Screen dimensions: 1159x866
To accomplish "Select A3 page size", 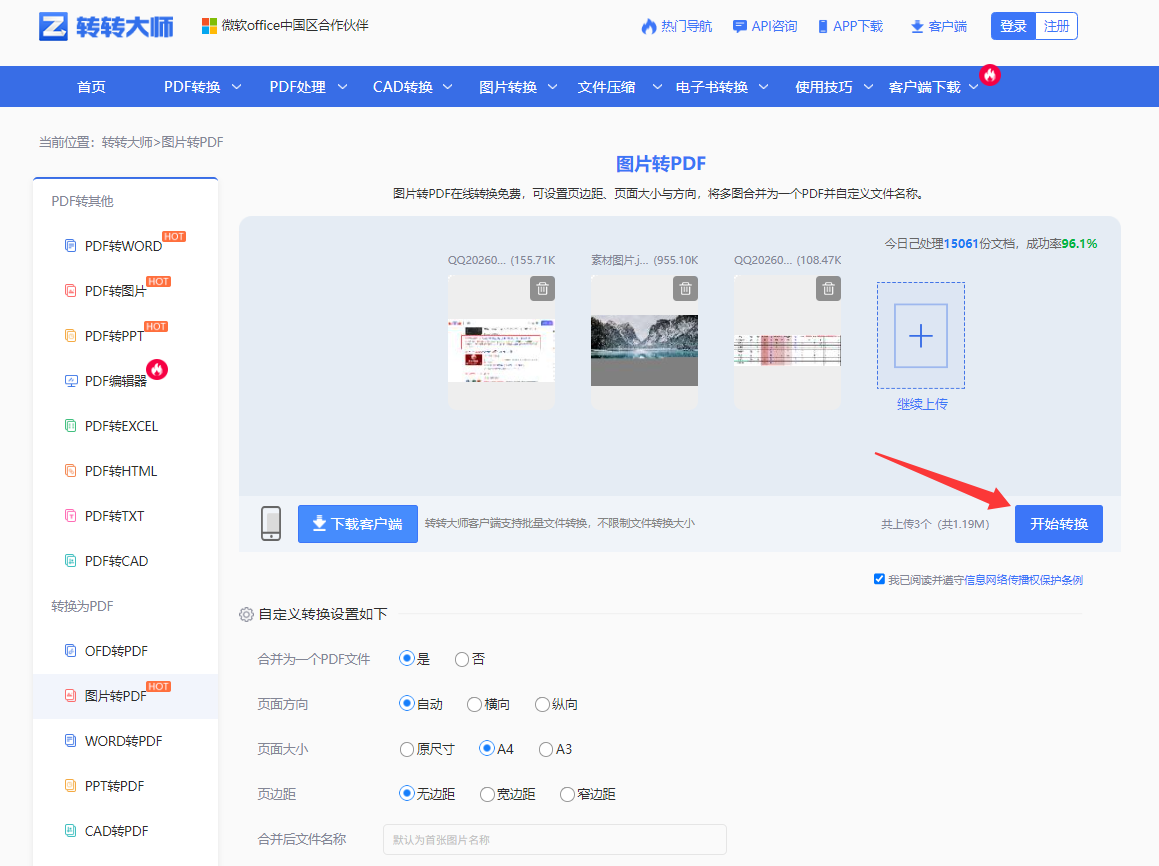I will (546, 749).
